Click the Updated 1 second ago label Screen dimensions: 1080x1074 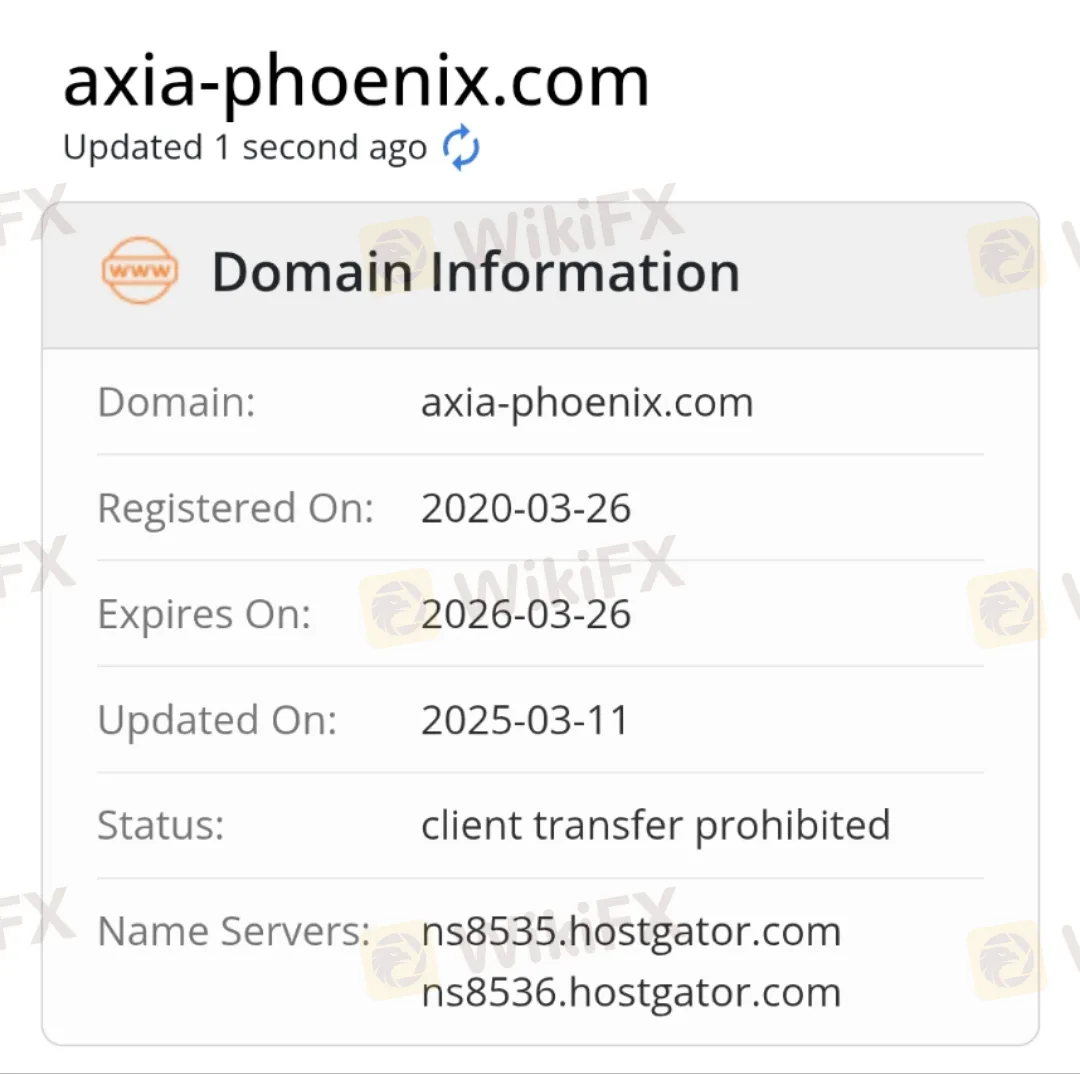244,147
